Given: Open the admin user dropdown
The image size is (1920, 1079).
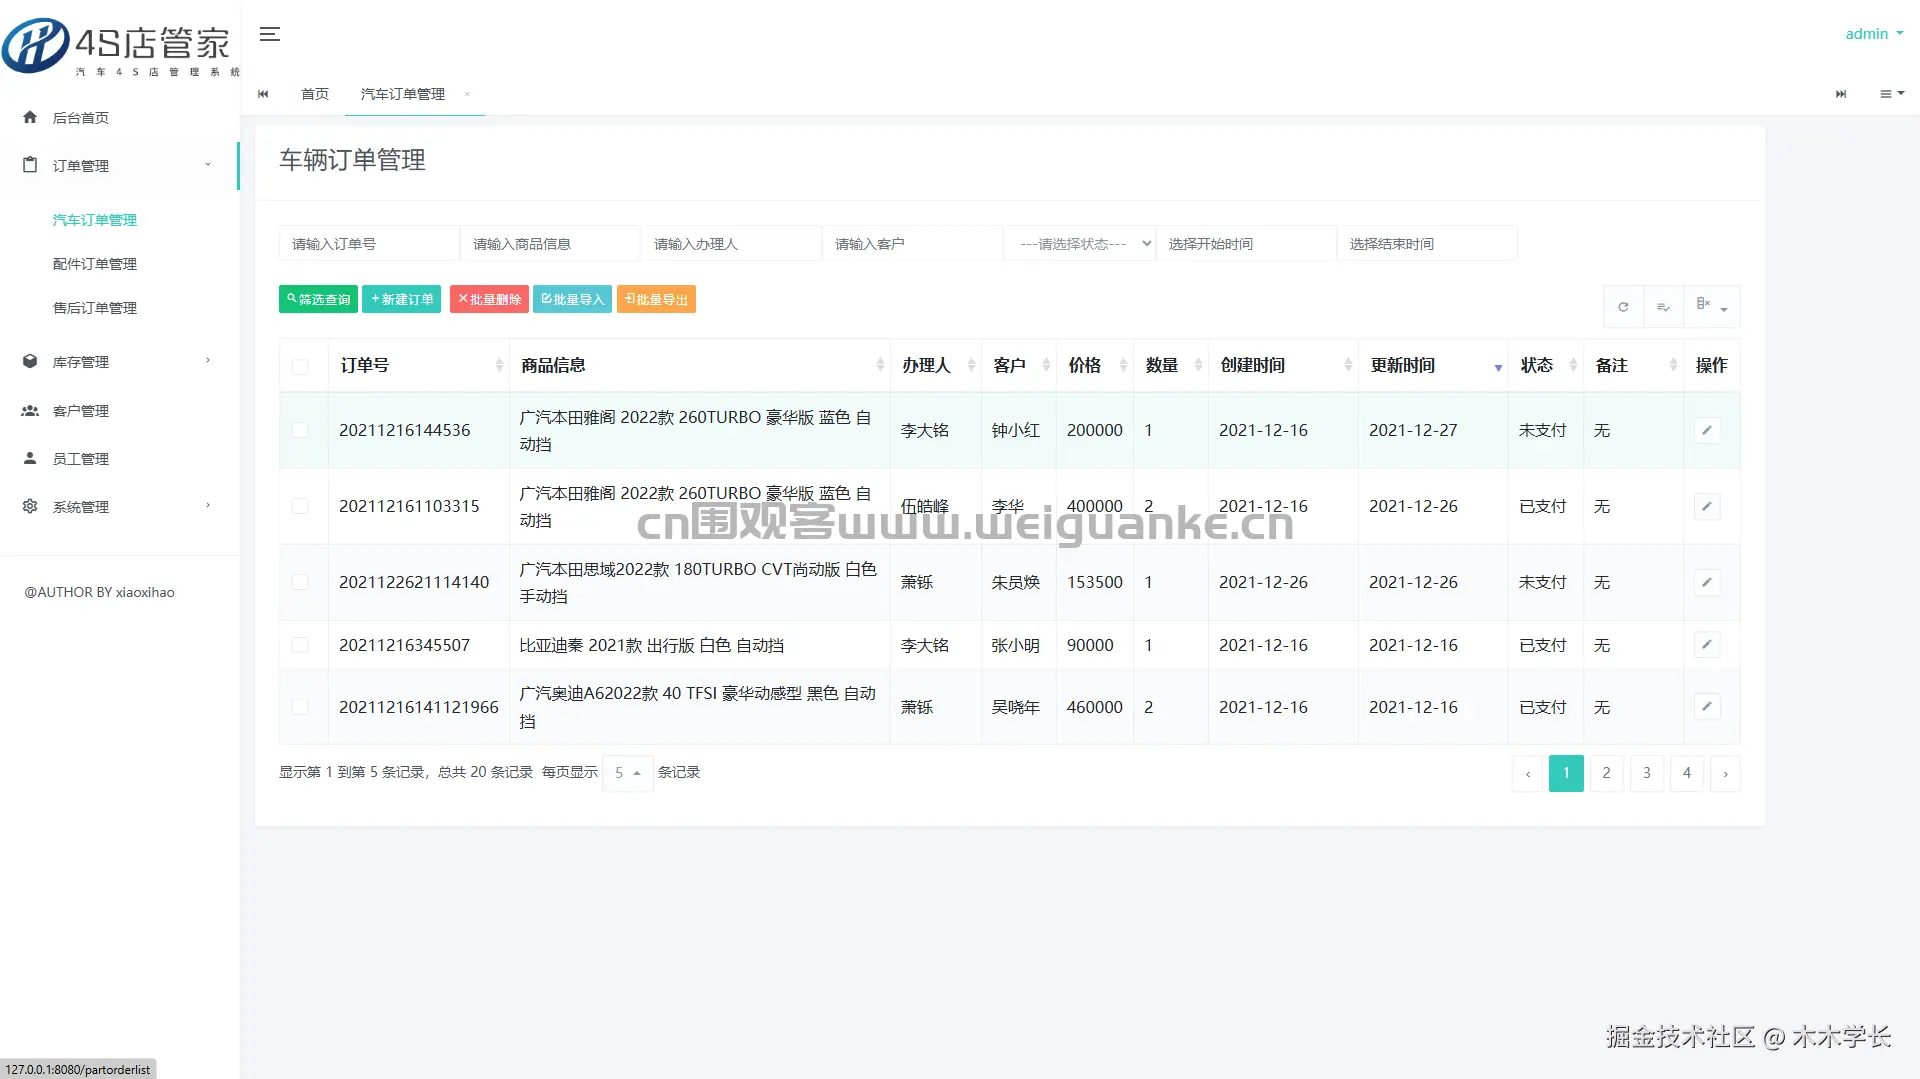Looking at the screenshot, I should pyautogui.click(x=1874, y=34).
